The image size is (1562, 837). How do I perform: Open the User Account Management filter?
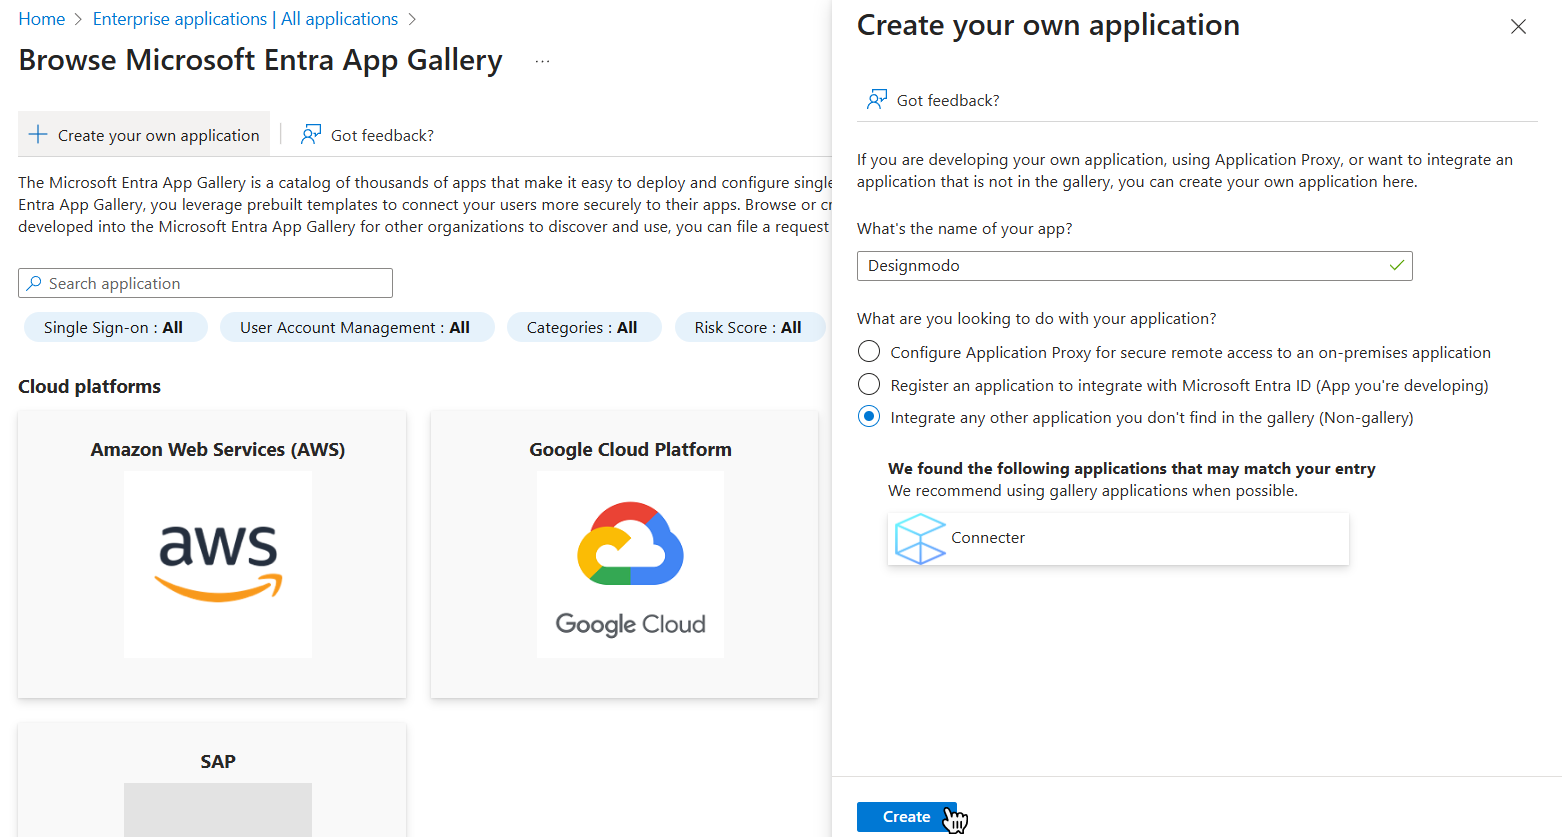point(355,328)
